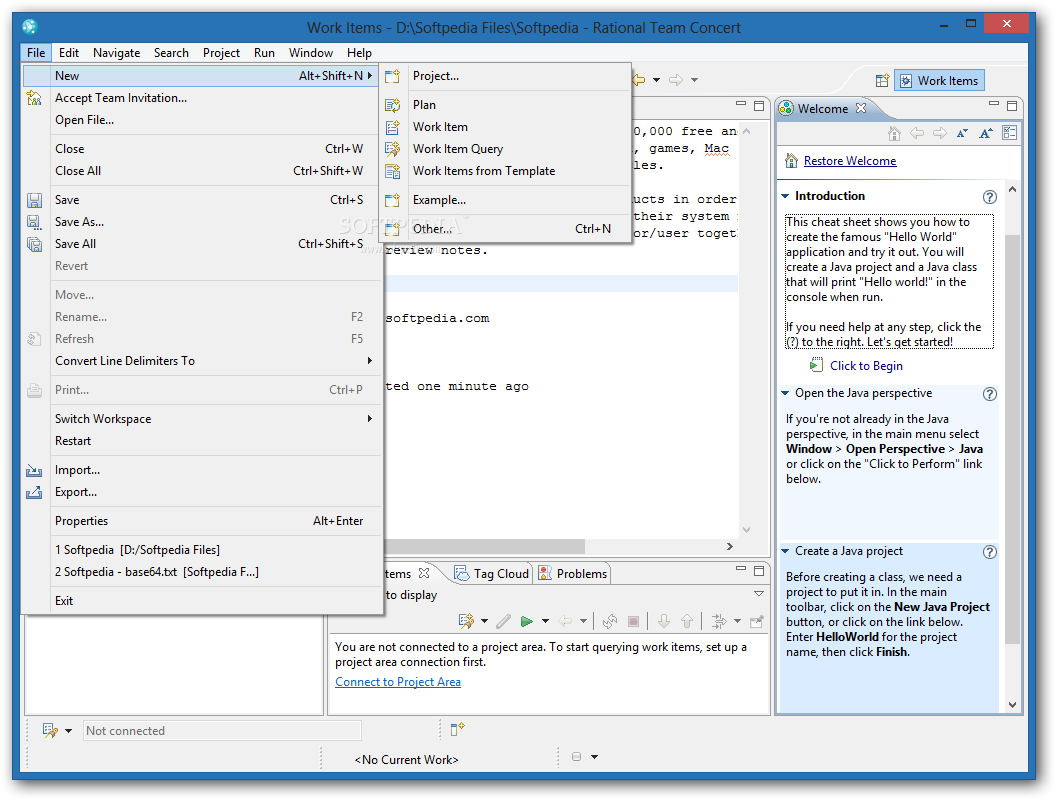
Task: Open help for Open the Java perspective
Action: (989, 394)
